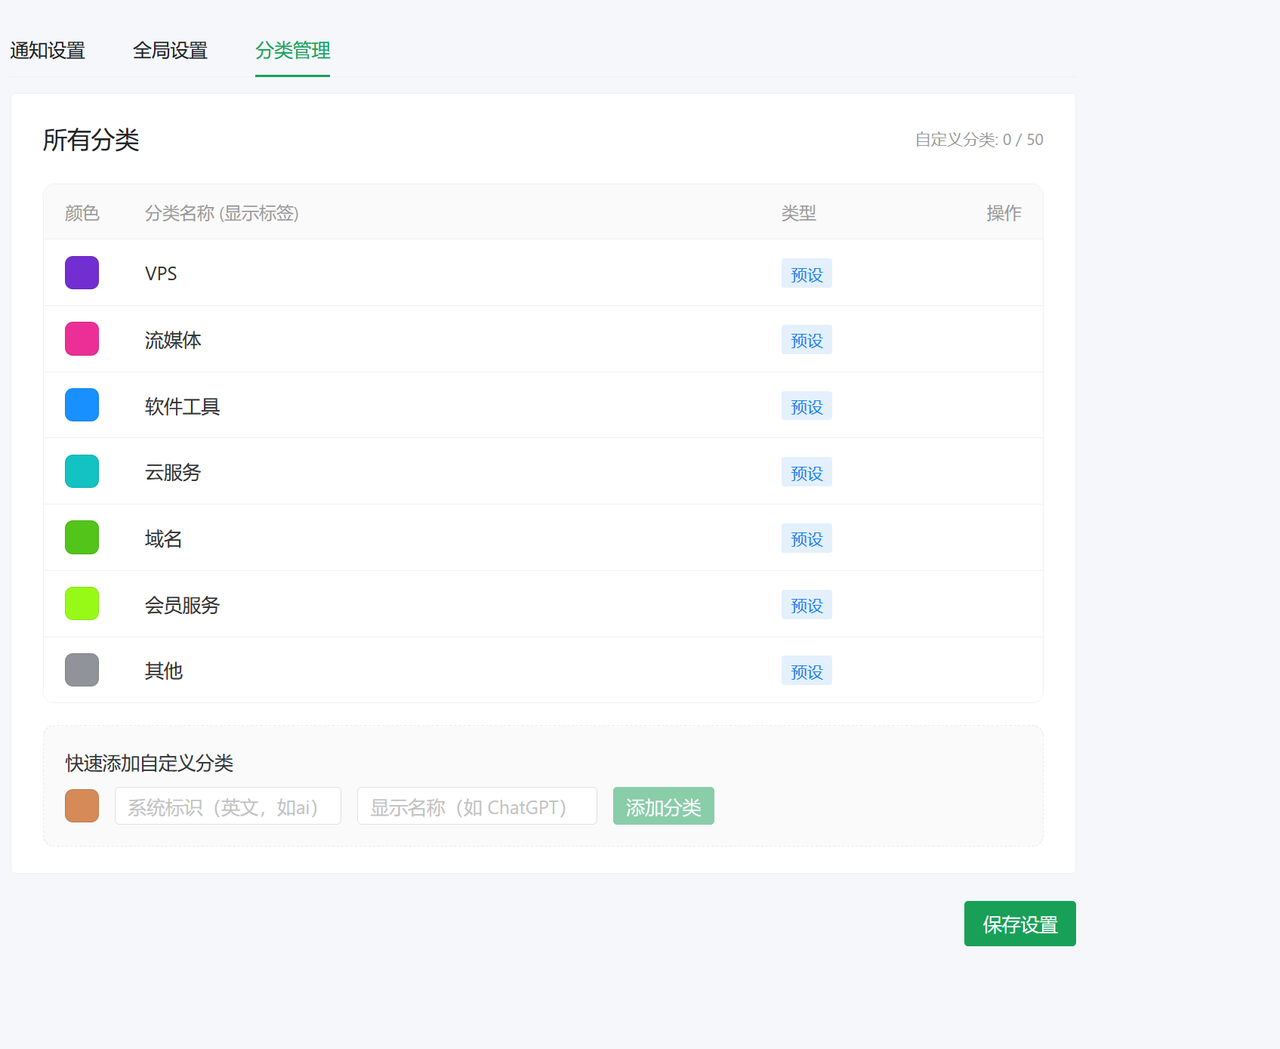Focus the 显示名称 input field
Screen dimensions: 1280x1049
tap(477, 806)
